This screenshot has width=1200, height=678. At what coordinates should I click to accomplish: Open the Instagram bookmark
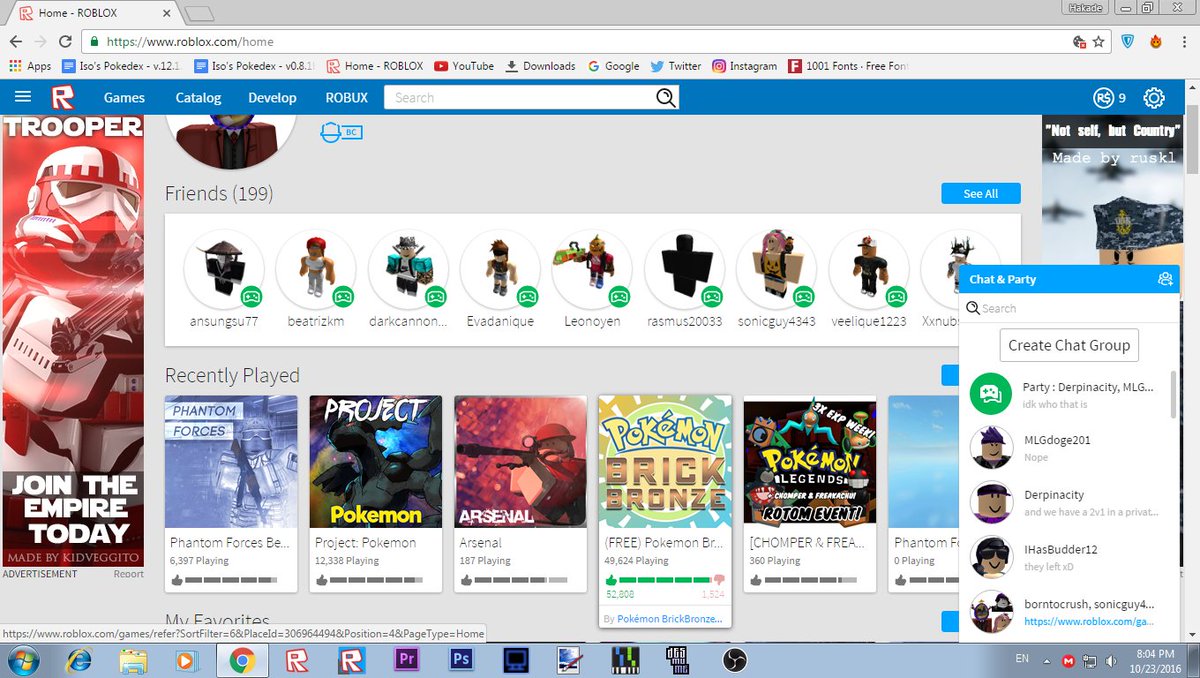click(x=745, y=66)
